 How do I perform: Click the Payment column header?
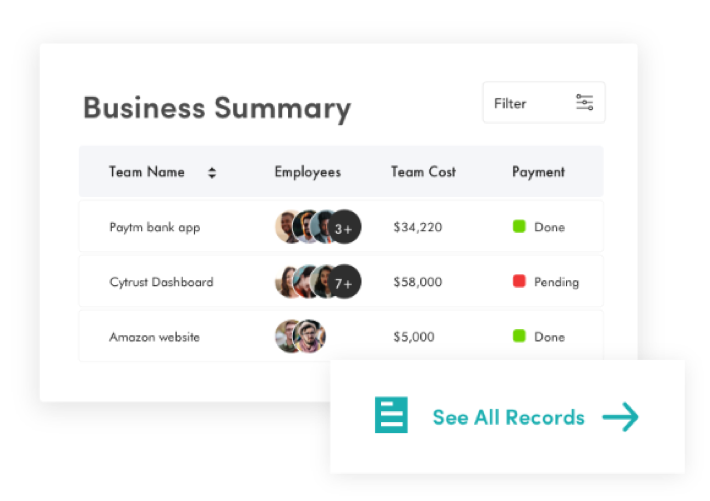538,172
